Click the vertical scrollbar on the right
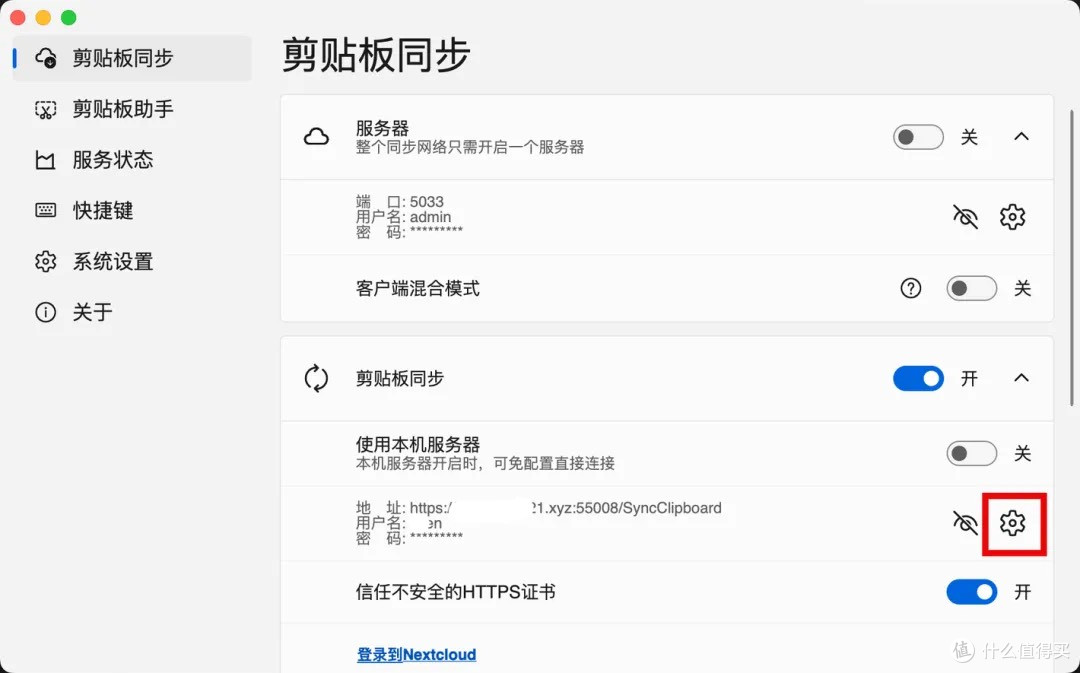 1071,258
